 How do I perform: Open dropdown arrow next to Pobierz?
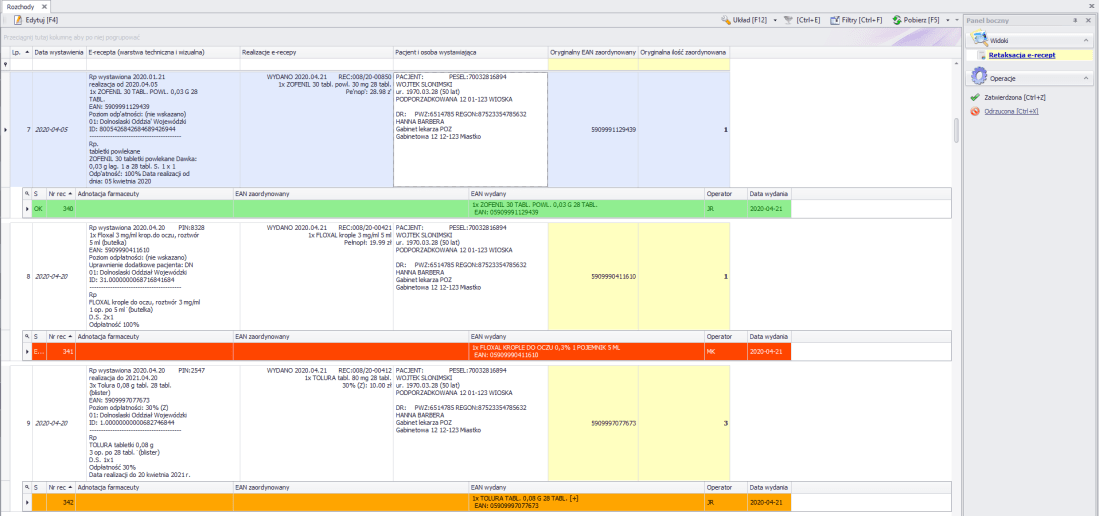point(947,20)
